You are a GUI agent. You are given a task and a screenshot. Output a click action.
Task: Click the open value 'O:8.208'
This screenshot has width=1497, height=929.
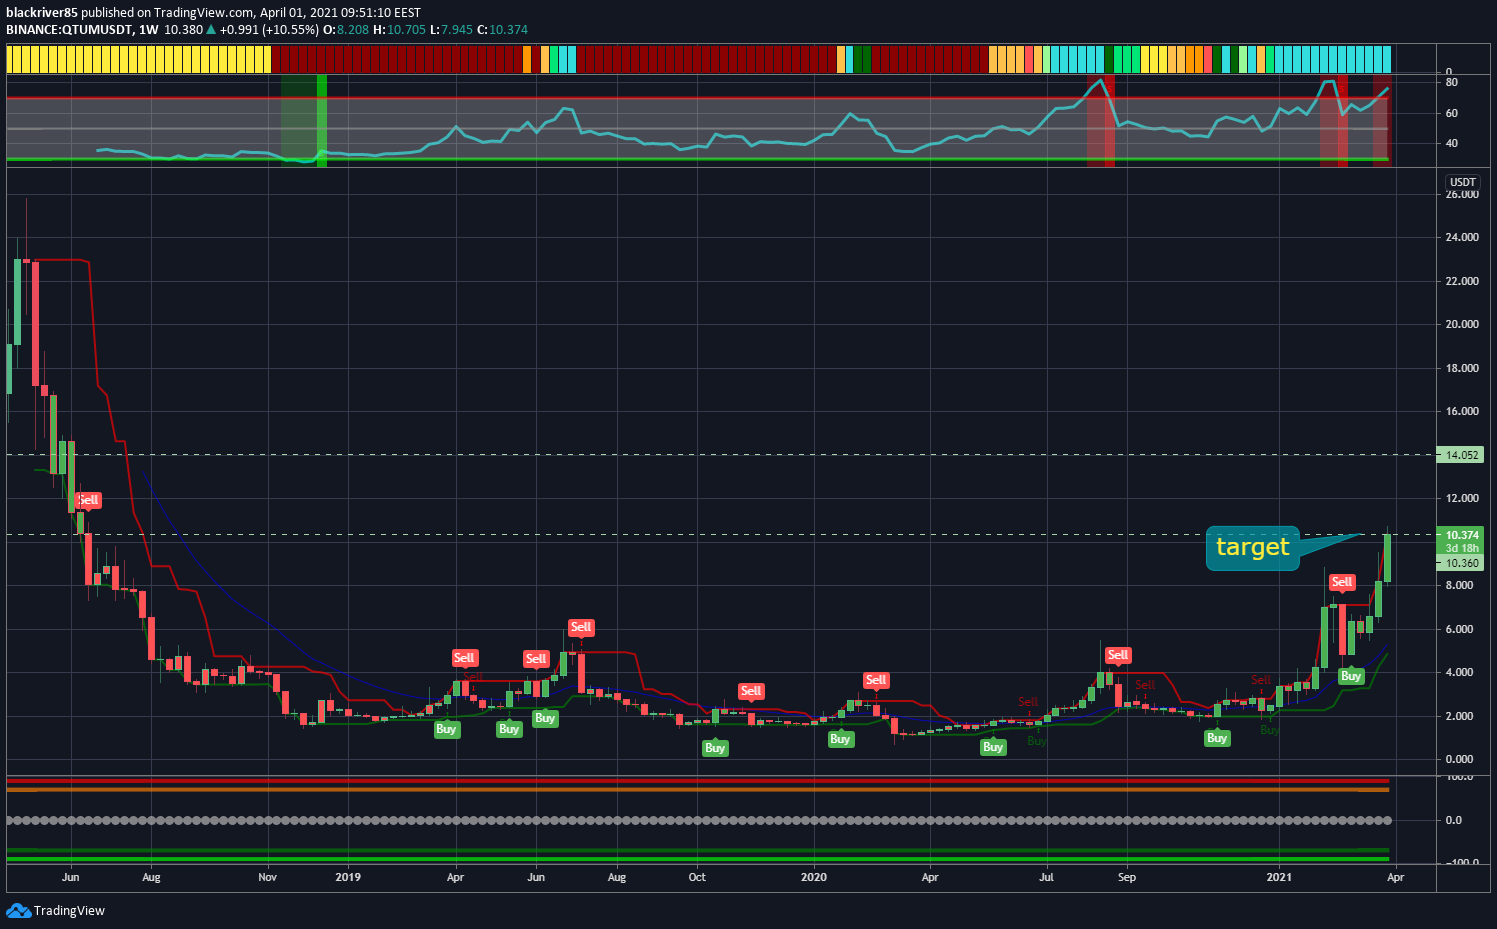click(x=346, y=30)
